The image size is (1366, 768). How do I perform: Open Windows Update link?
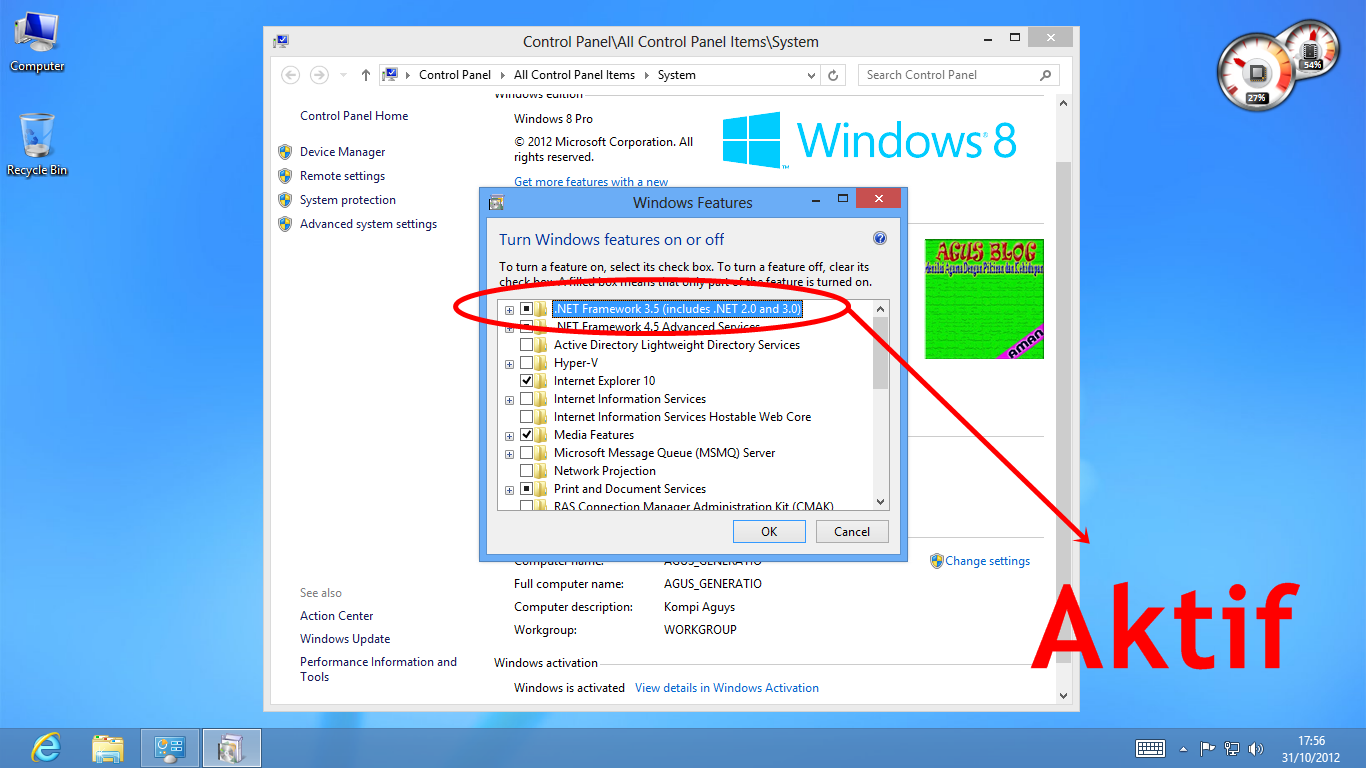[x=345, y=639]
